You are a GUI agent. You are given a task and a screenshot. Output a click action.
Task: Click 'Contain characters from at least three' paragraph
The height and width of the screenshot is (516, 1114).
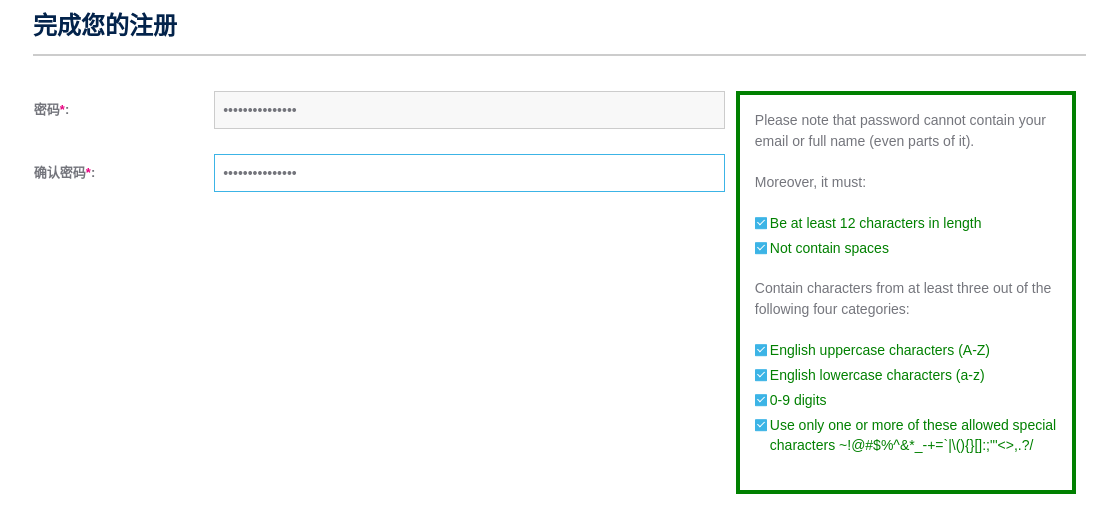[902, 298]
